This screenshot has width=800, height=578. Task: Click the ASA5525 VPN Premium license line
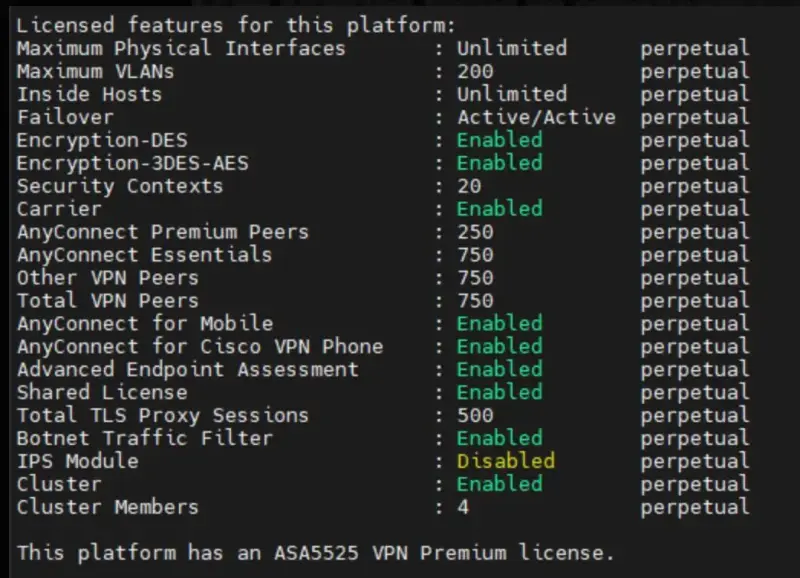point(315,552)
